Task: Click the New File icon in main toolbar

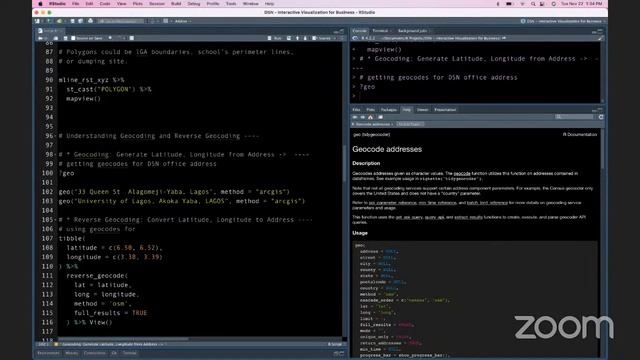Action: pos(37,21)
